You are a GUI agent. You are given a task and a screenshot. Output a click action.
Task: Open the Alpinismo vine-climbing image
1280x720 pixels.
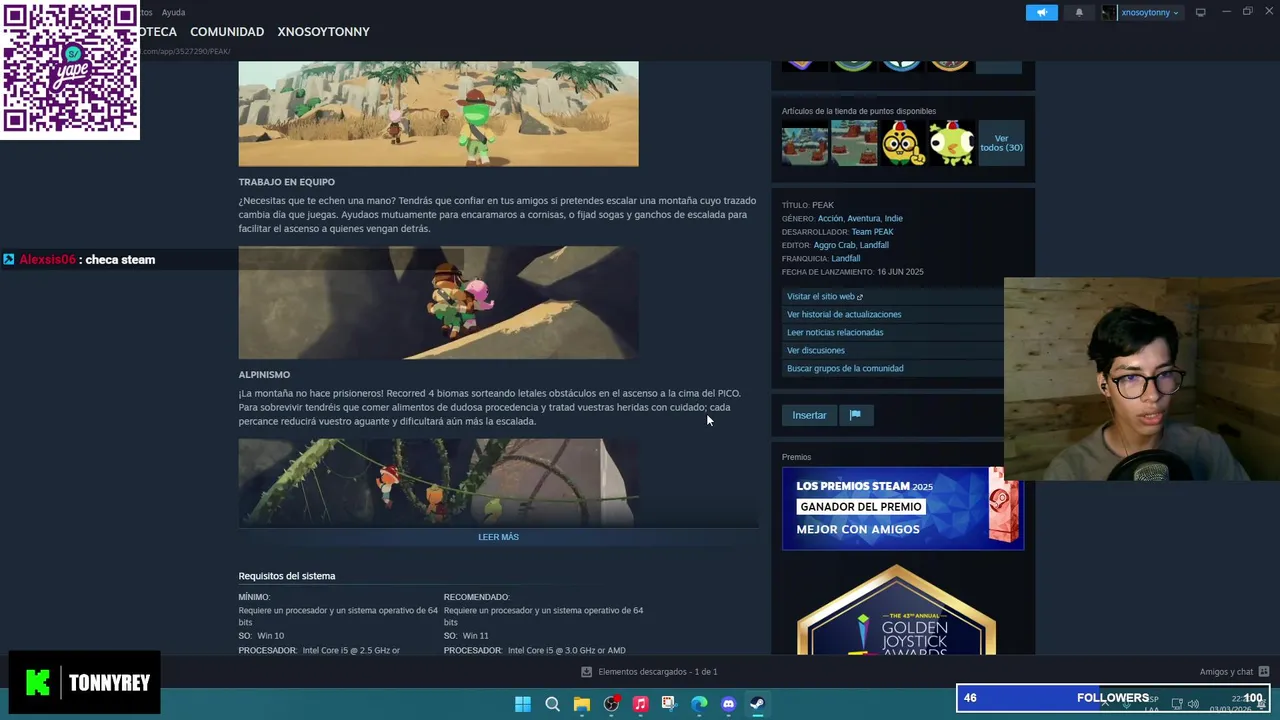click(x=438, y=482)
